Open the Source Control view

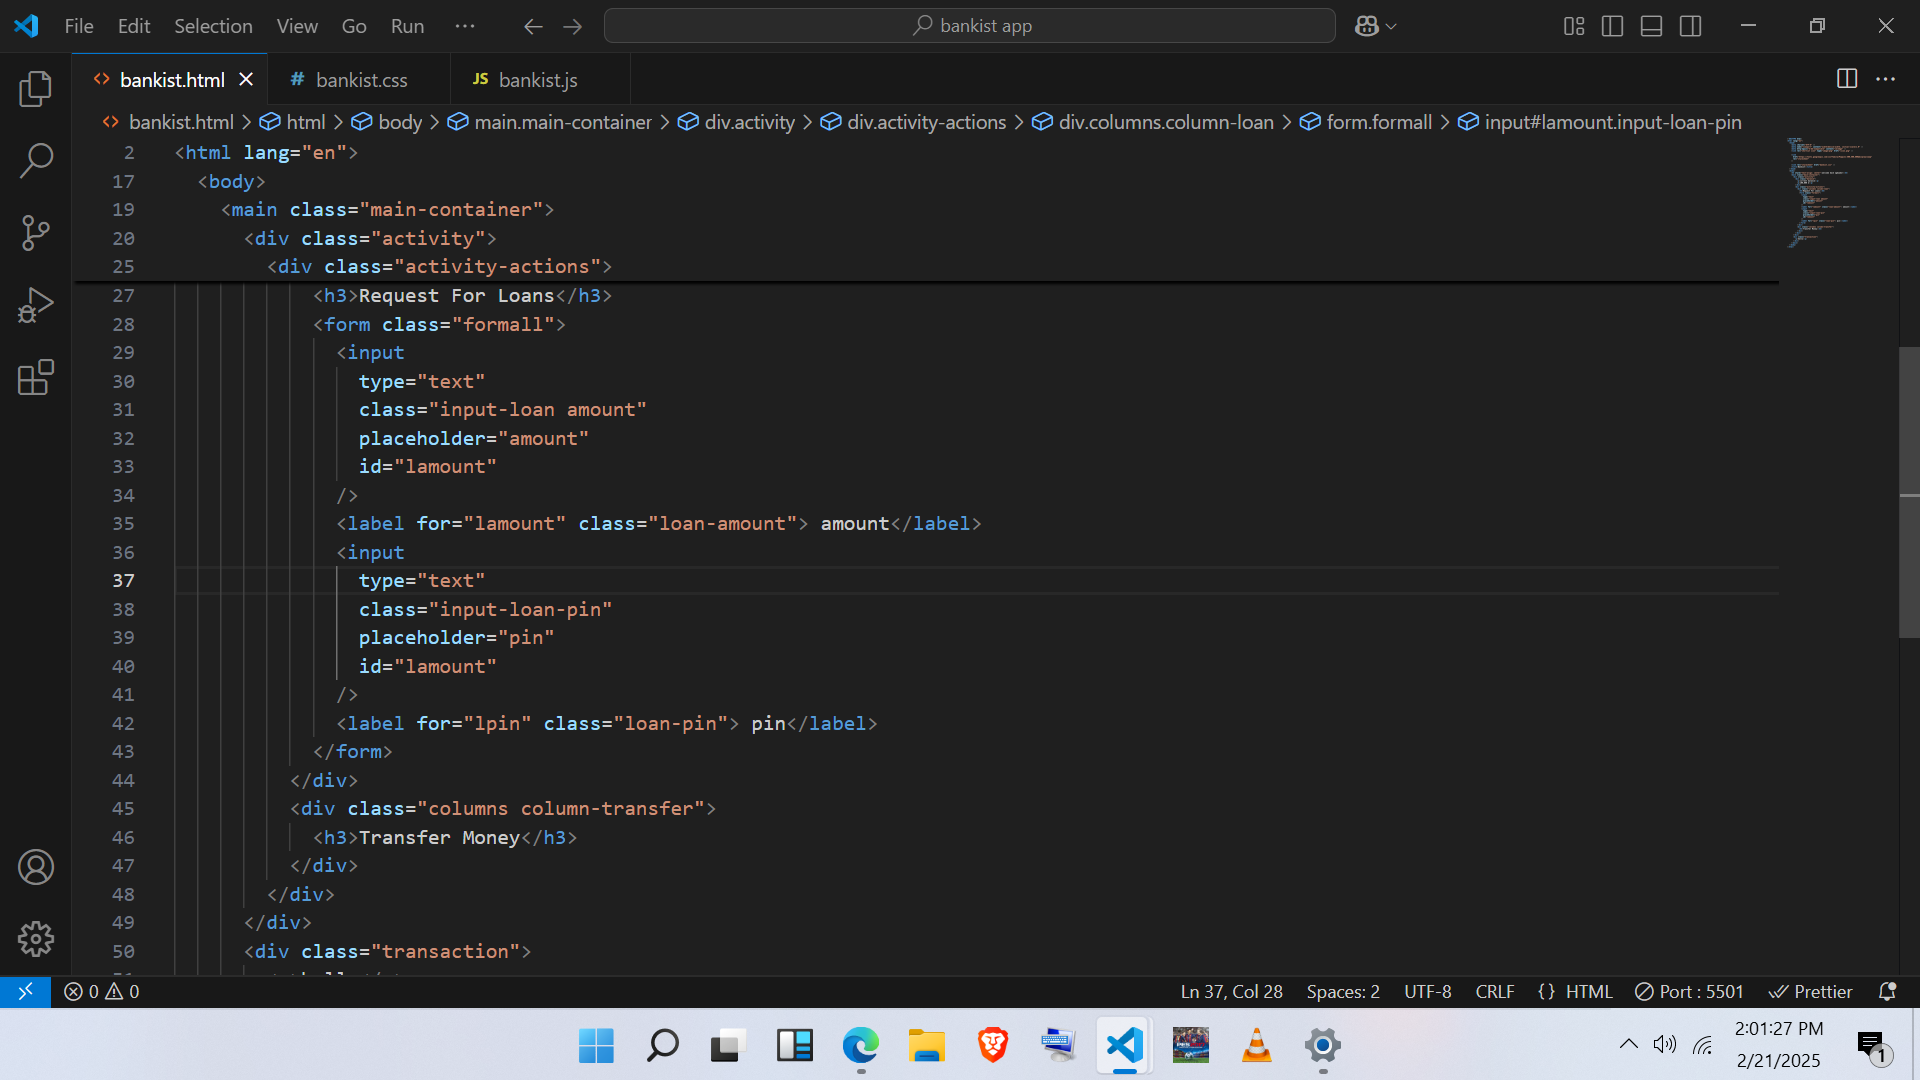36,233
